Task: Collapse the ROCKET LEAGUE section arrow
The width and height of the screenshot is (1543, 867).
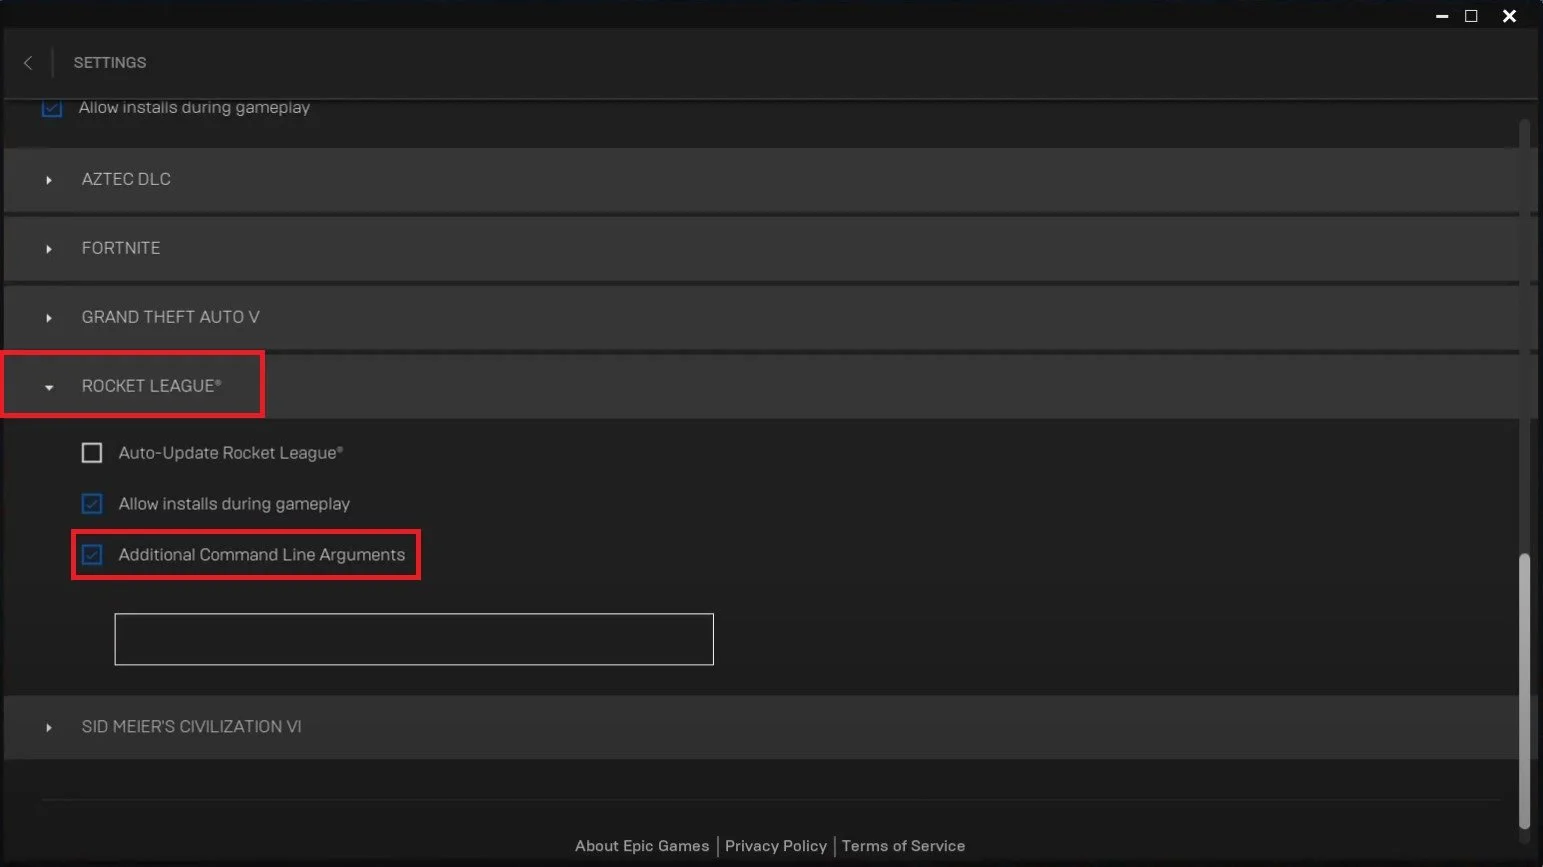Action: pyautogui.click(x=48, y=387)
